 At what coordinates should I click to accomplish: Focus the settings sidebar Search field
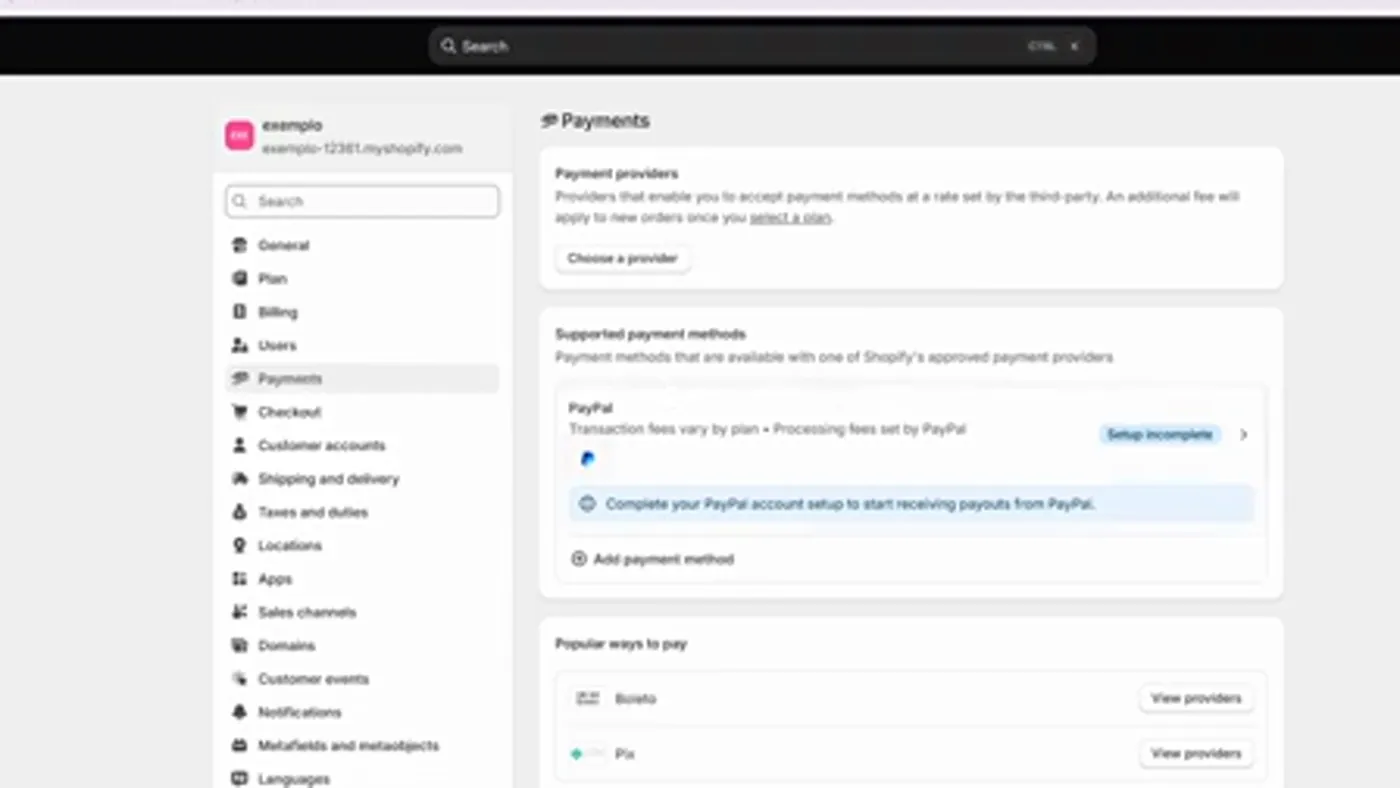point(362,201)
